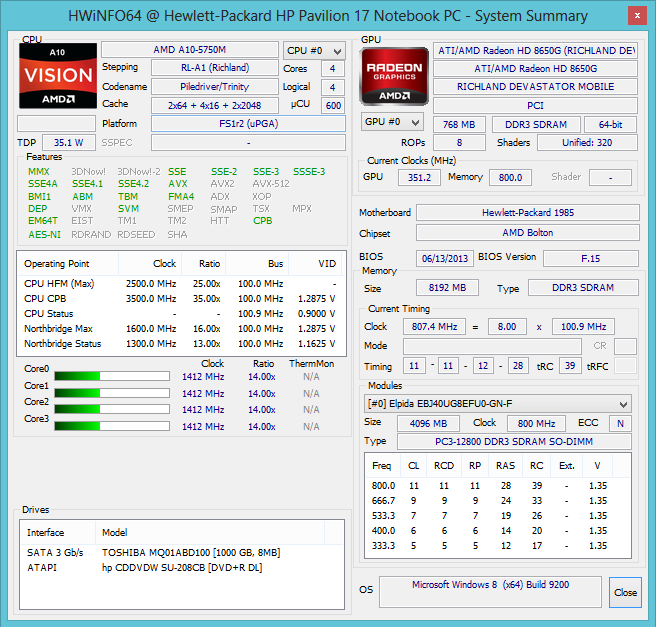The width and height of the screenshot is (656, 627).
Task: Click the OS field Microsoft Windows 8
Action: tap(490, 591)
